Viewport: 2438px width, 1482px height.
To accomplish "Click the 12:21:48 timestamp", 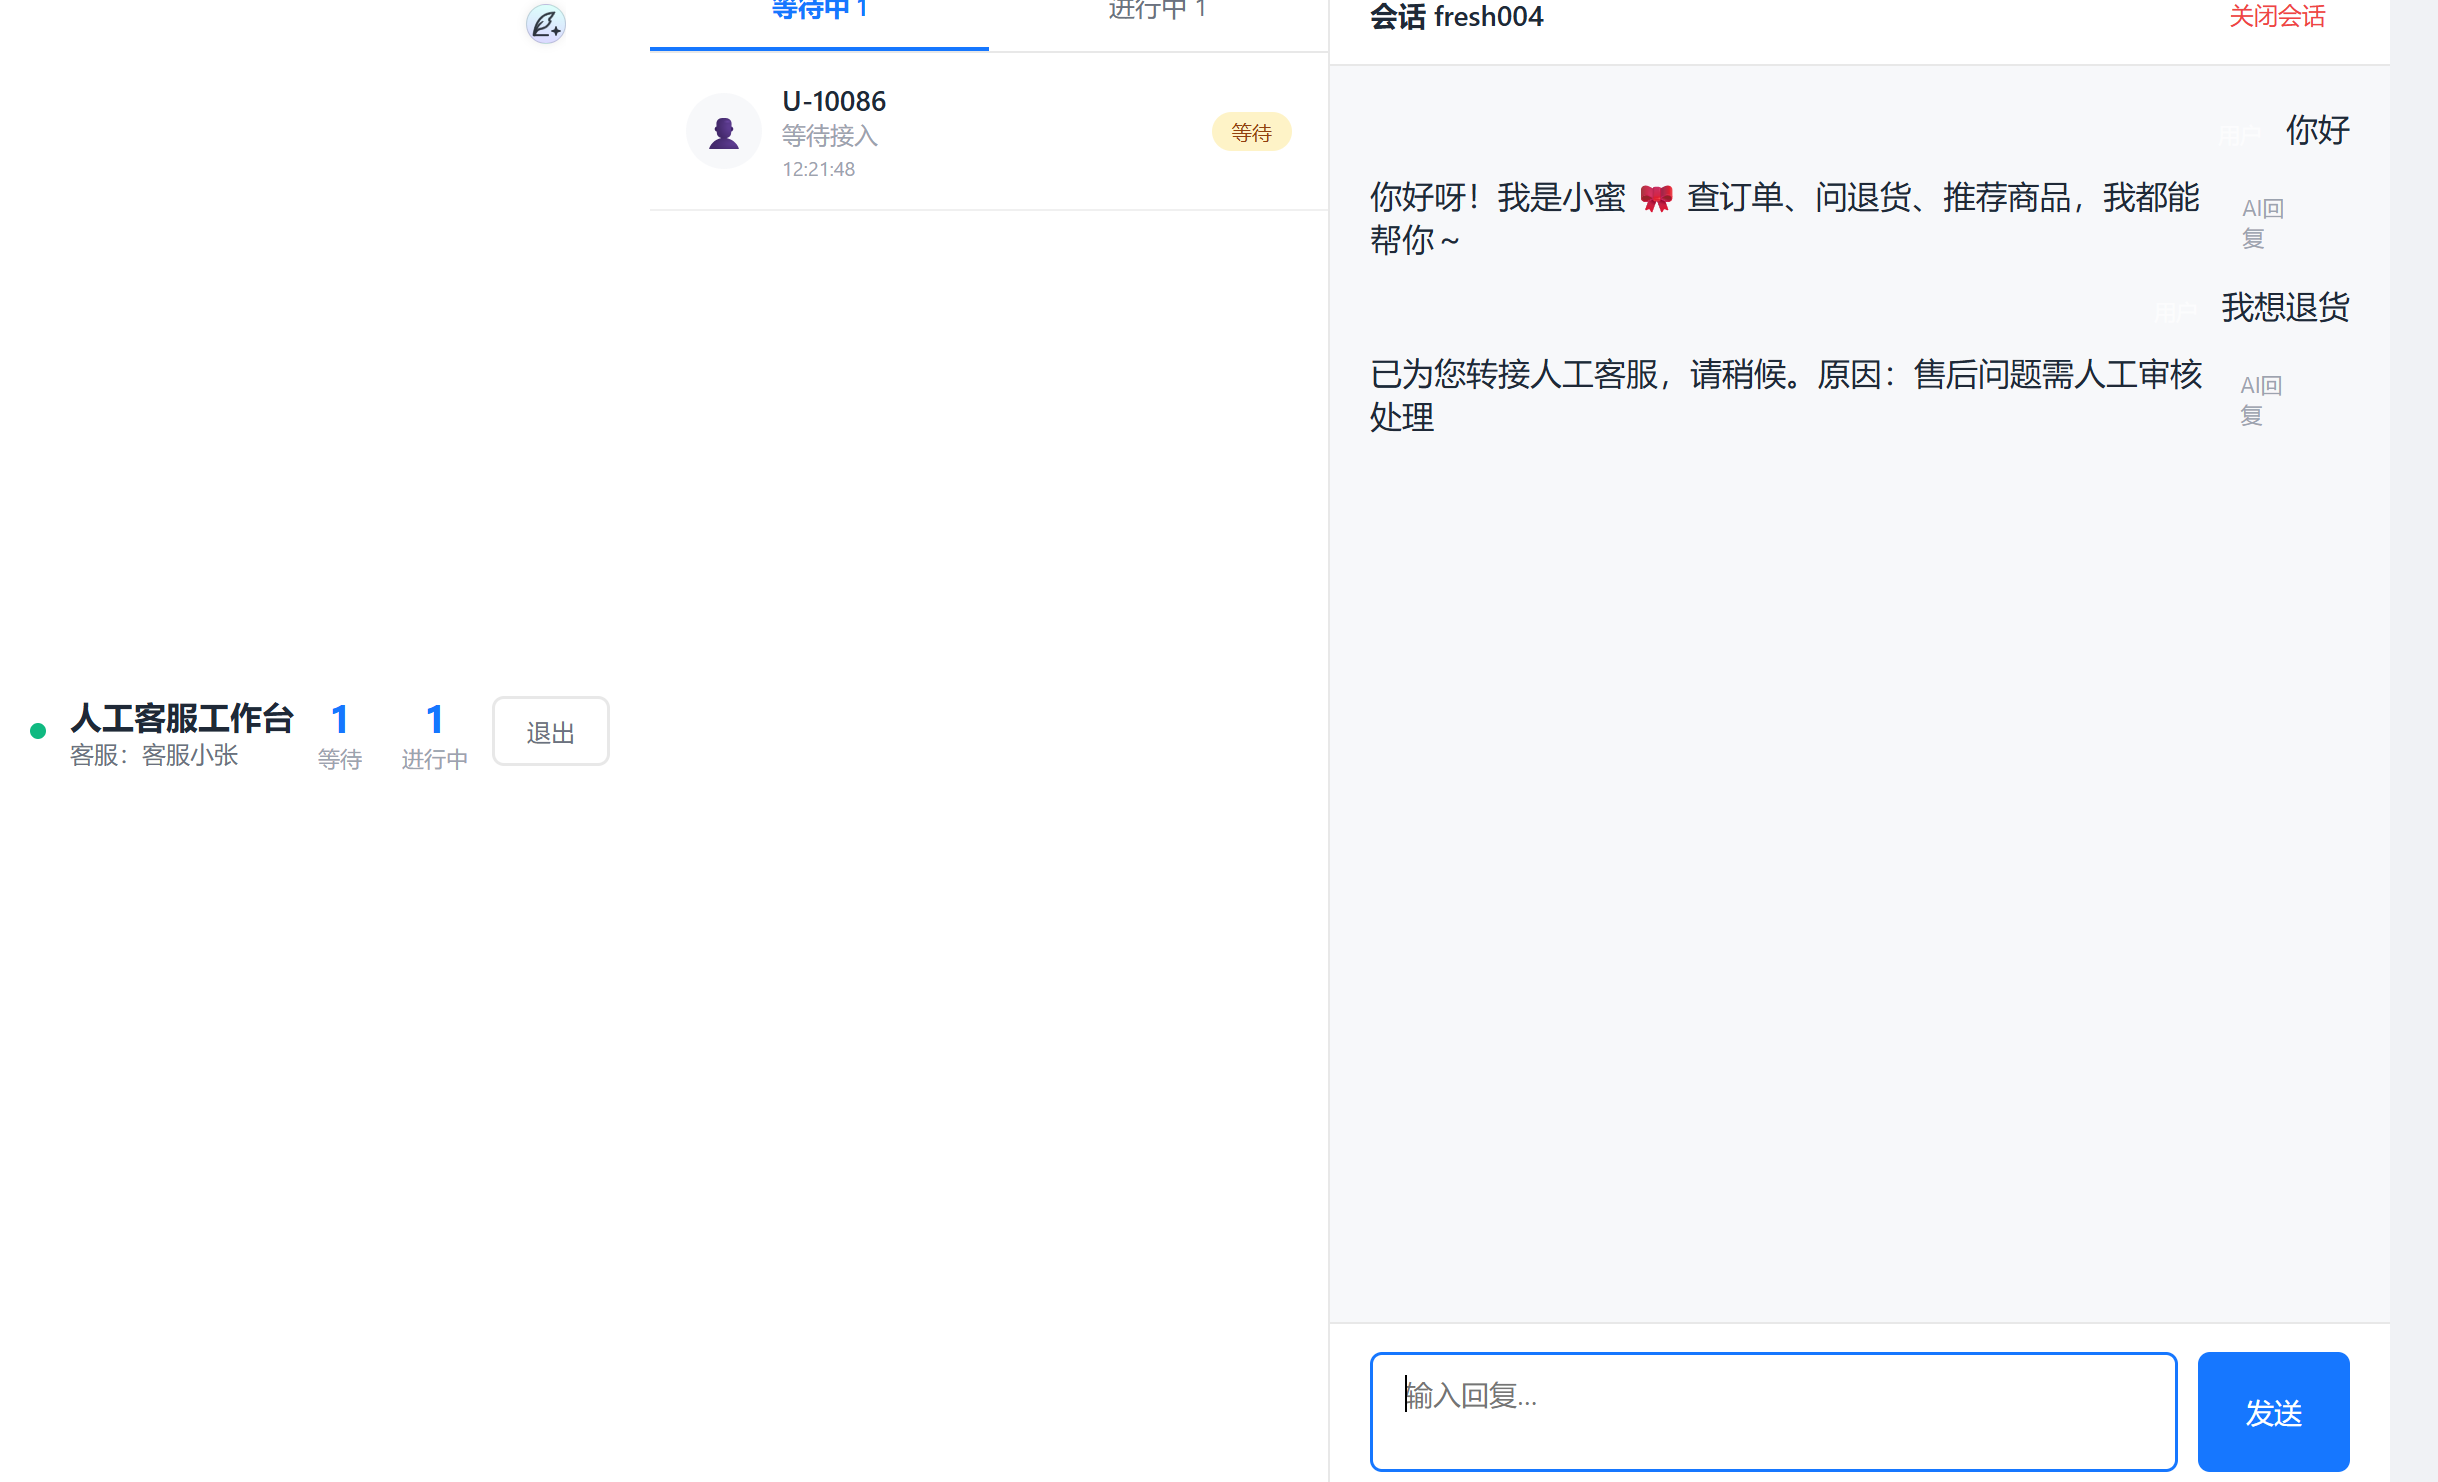I will click(818, 169).
